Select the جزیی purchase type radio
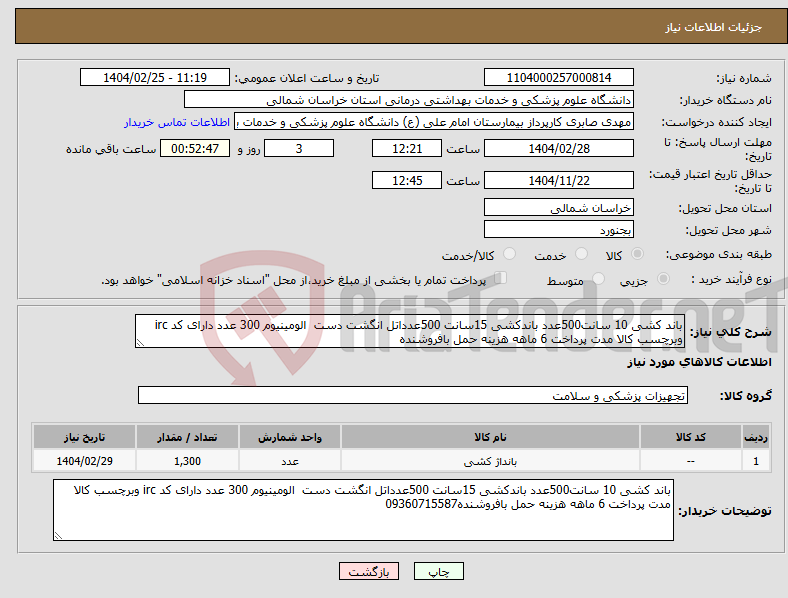Screen dimensions: 788x598 click(663, 278)
